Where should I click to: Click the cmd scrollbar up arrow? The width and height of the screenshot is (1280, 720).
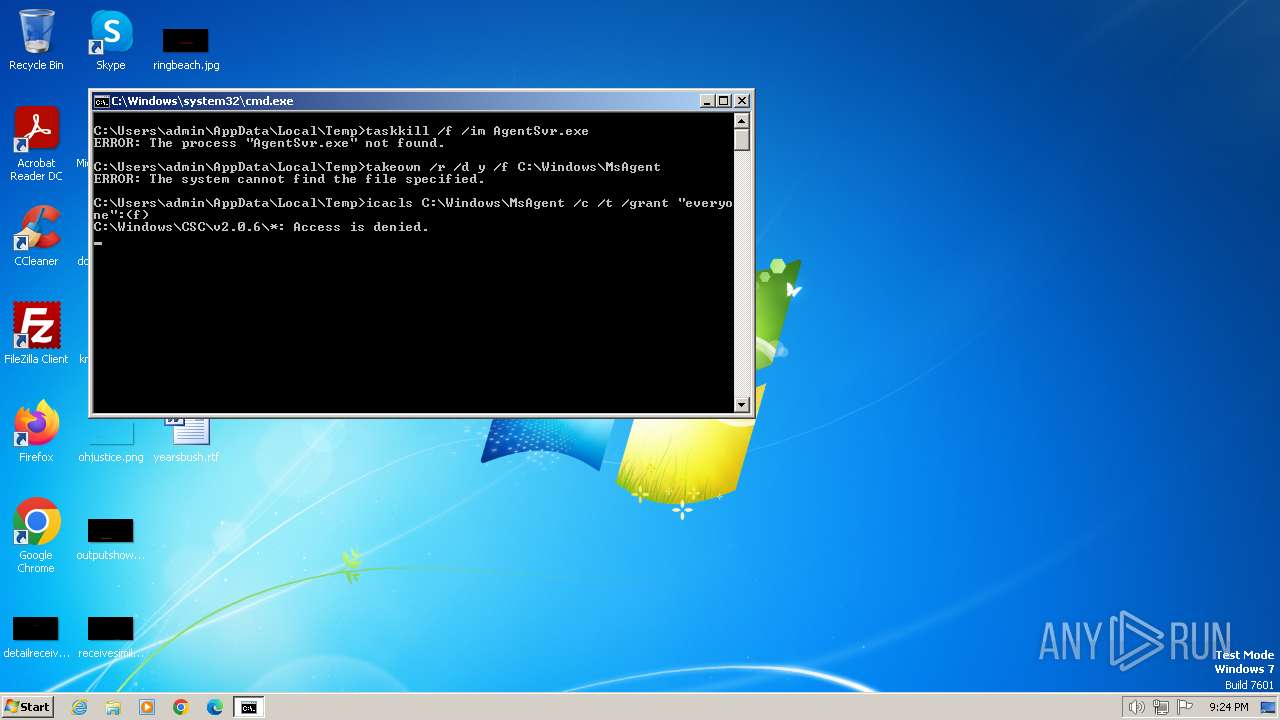[x=741, y=121]
